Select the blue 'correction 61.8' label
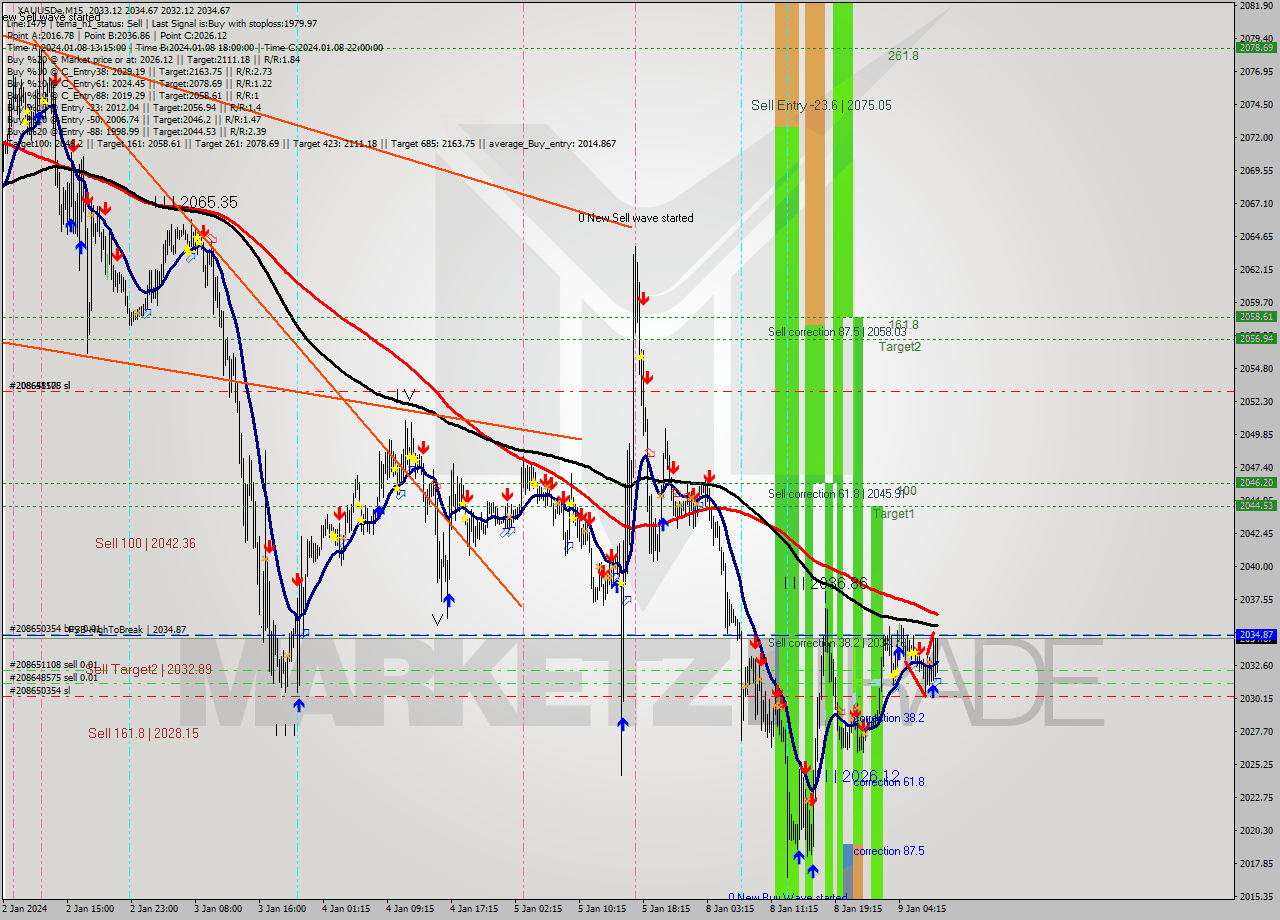 point(889,782)
